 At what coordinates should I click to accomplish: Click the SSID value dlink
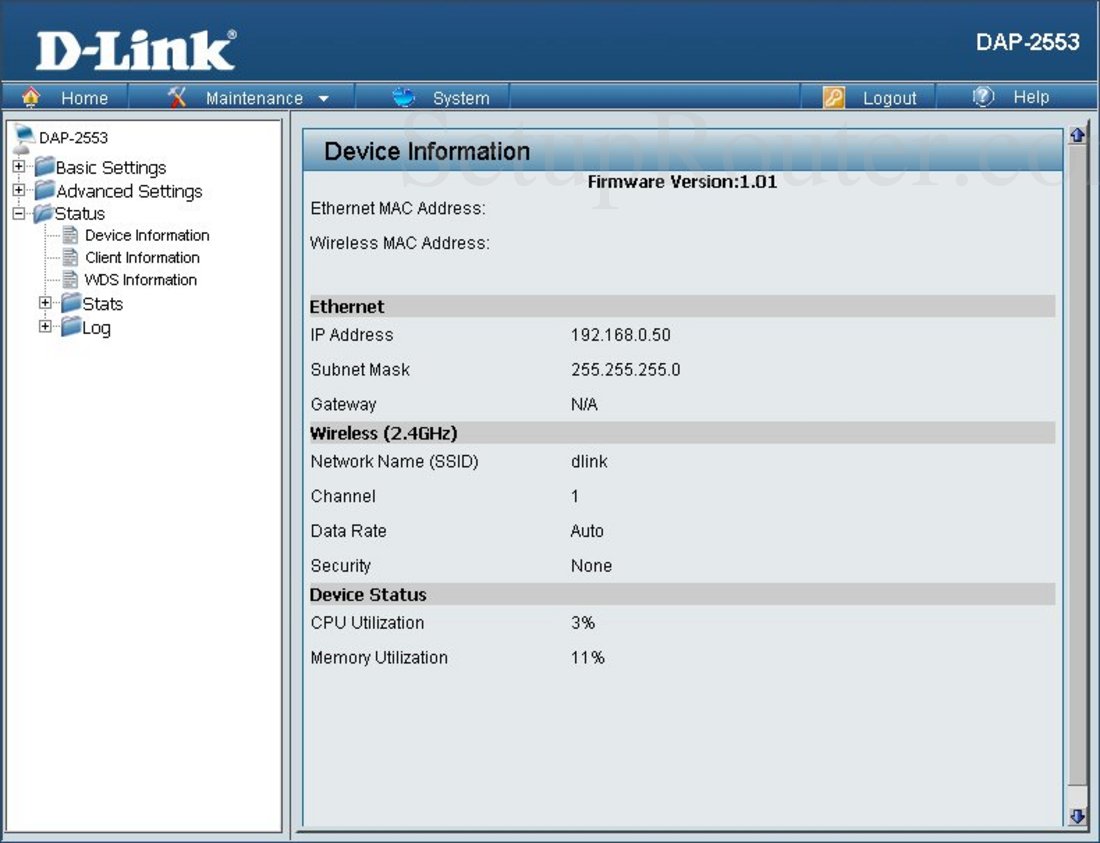pos(589,461)
